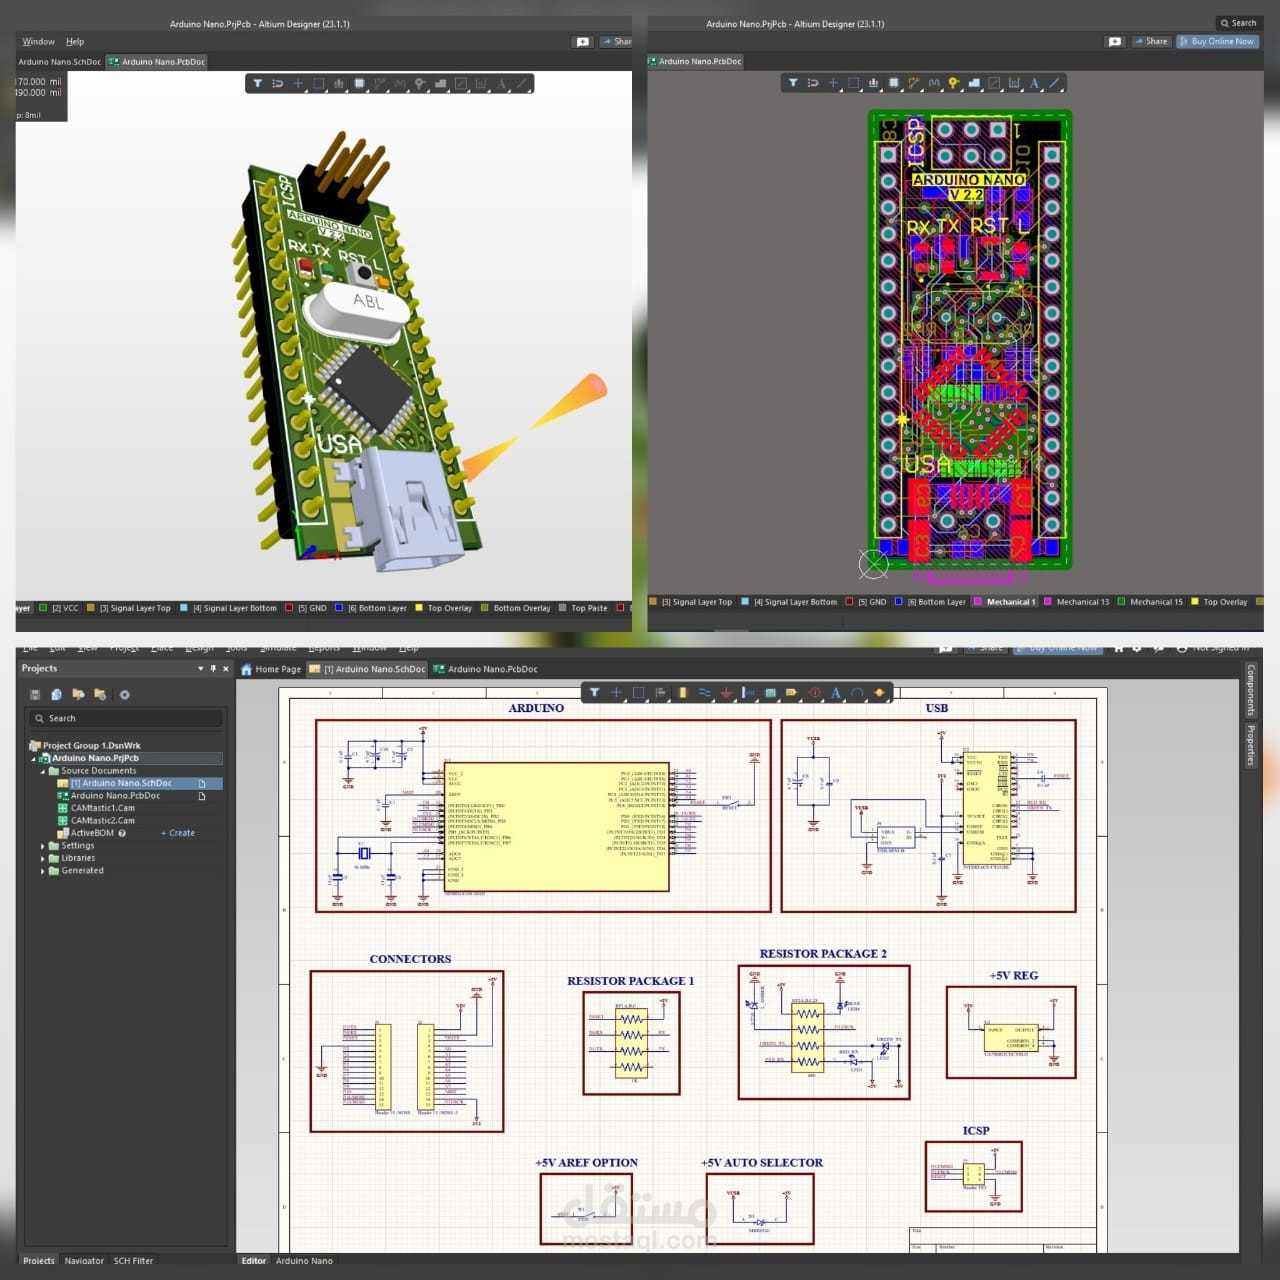Image resolution: width=1280 pixels, height=1280 pixels.
Task: Click the place component icon in the 3D view toolbar
Action: pyautogui.click(x=359, y=84)
